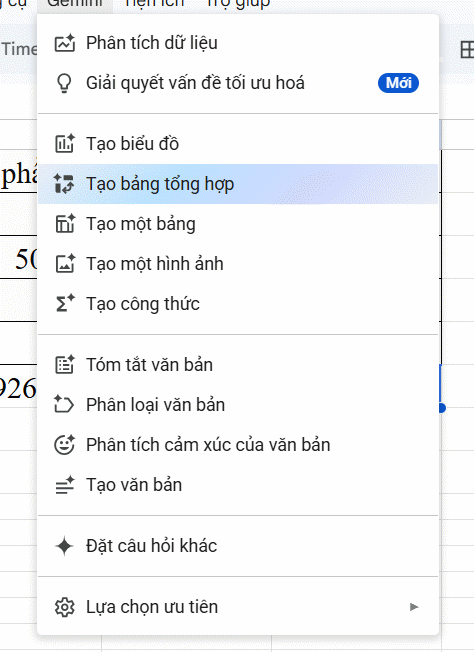Open Phân tích cảm xúc của văn bản
Screen dimensions: 474x652
point(238,445)
